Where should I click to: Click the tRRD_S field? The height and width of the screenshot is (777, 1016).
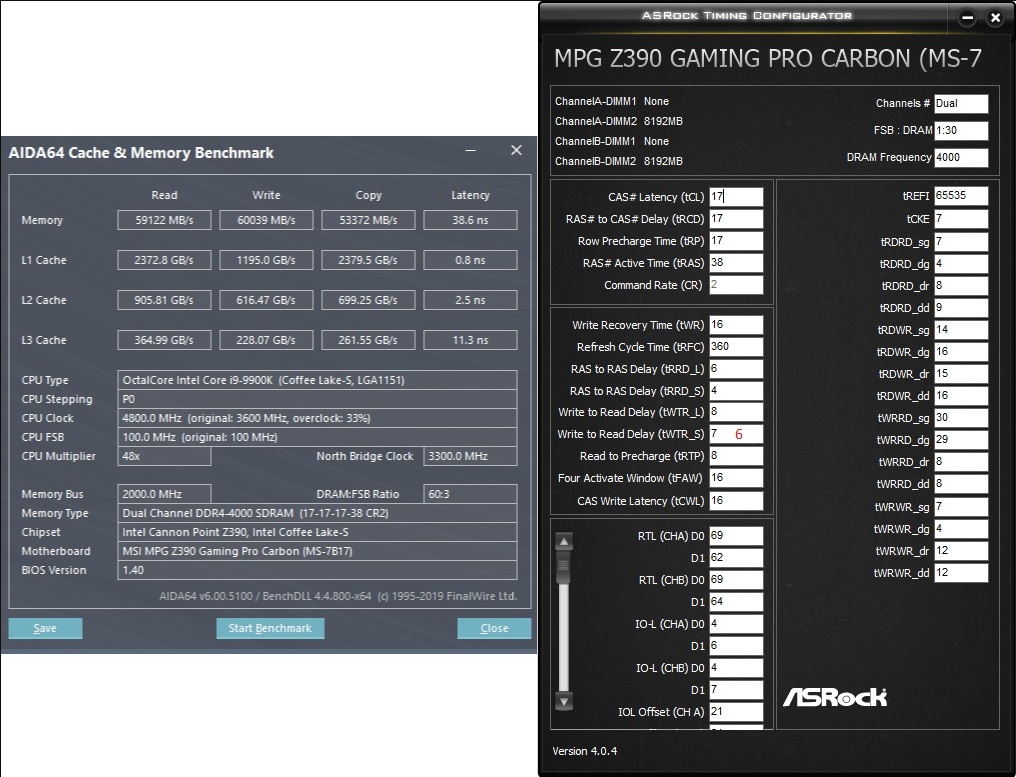pyautogui.click(x=736, y=391)
